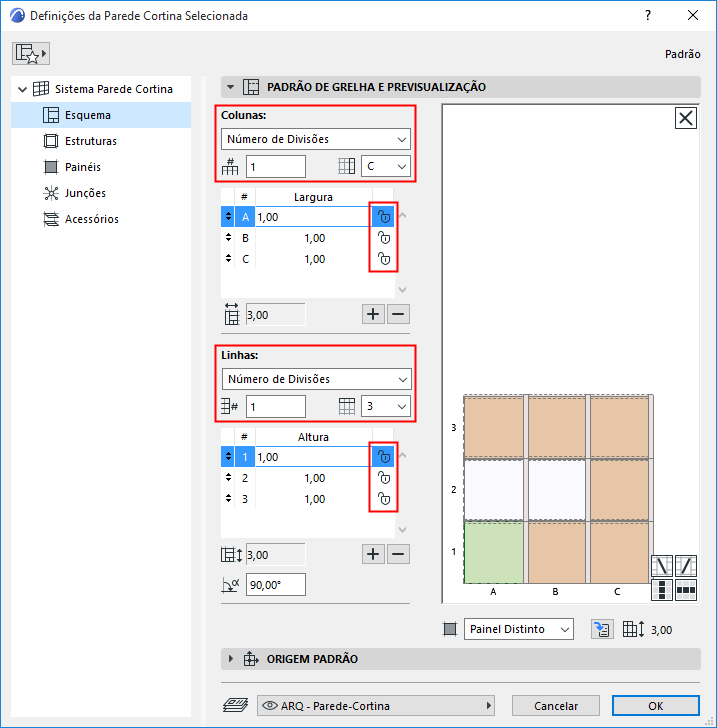The image size is (717, 728).
Task: Open row pattern end dropdown 3
Action: point(385,406)
